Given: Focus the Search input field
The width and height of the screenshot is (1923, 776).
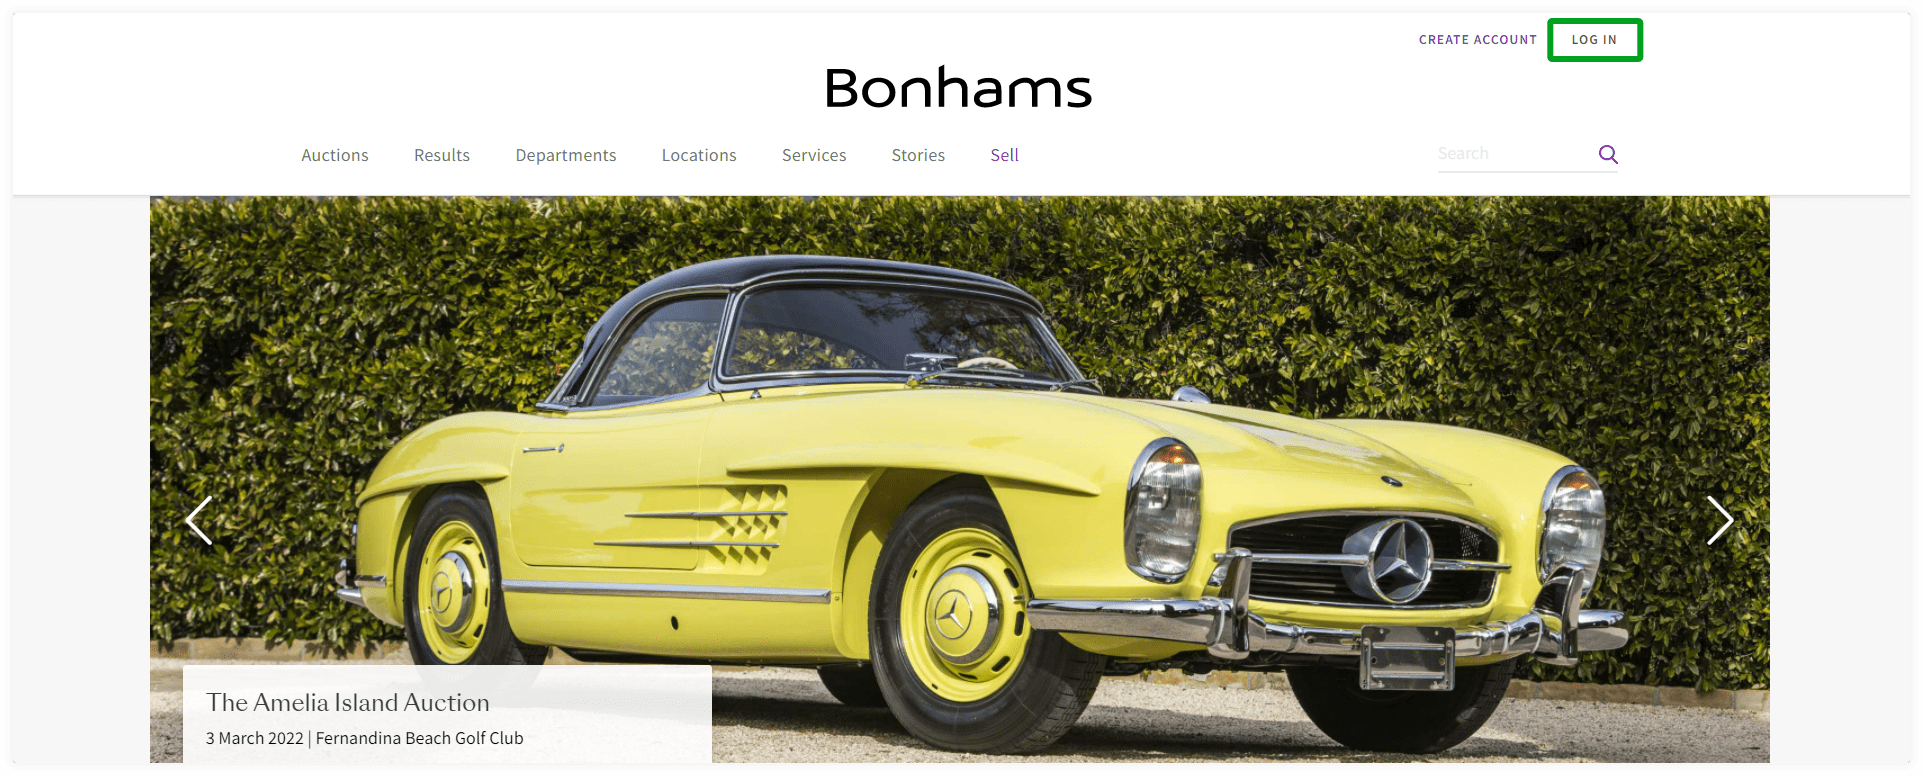Looking at the screenshot, I should coord(1515,154).
